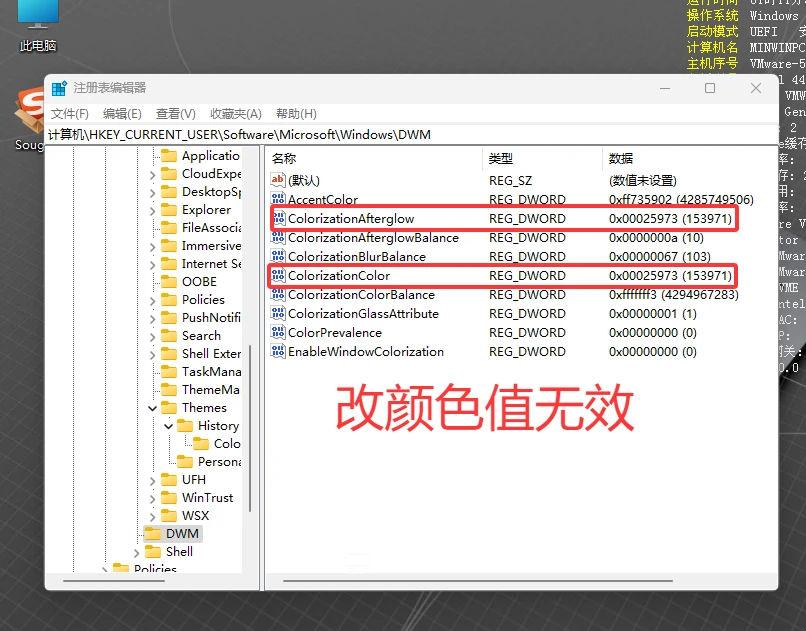
Task: Select the TaskMana folder icon
Action: click(169, 371)
